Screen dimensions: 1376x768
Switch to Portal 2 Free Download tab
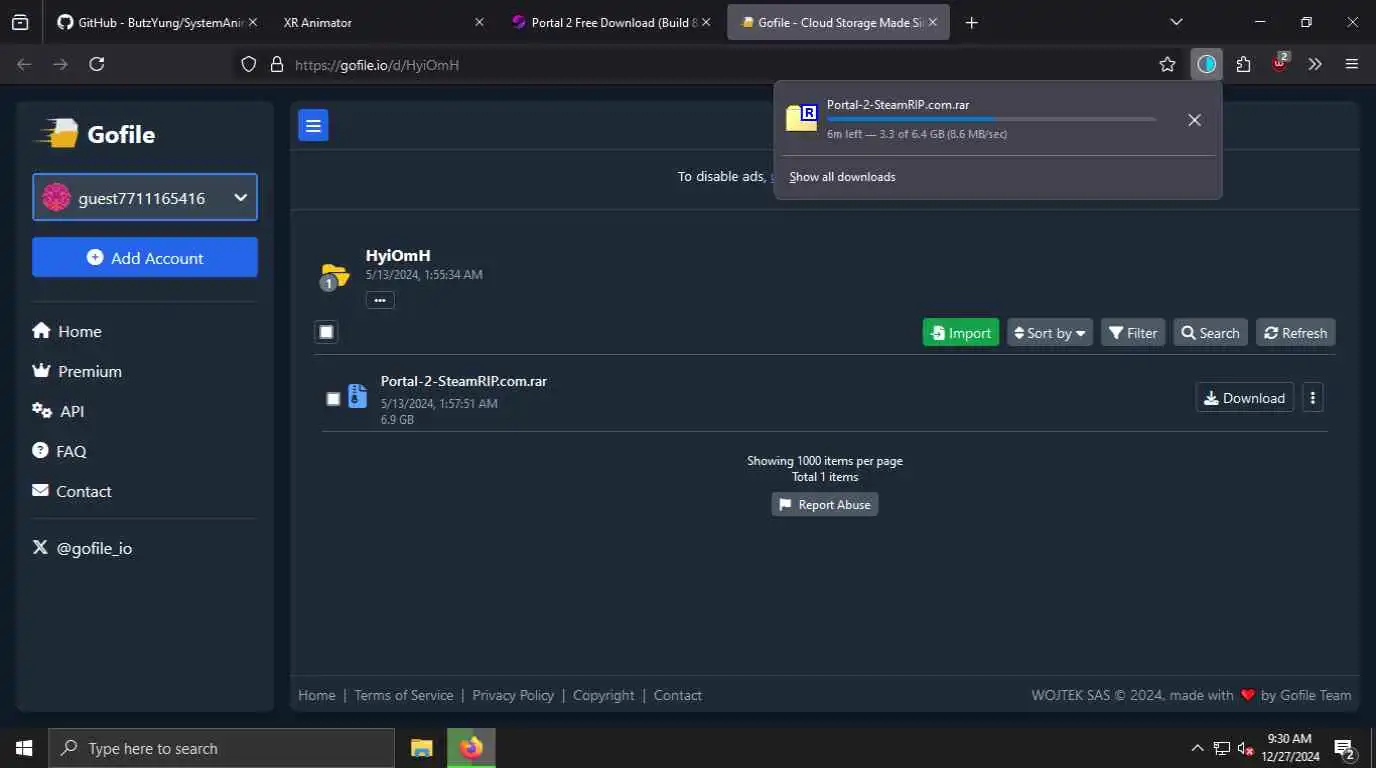click(x=610, y=22)
